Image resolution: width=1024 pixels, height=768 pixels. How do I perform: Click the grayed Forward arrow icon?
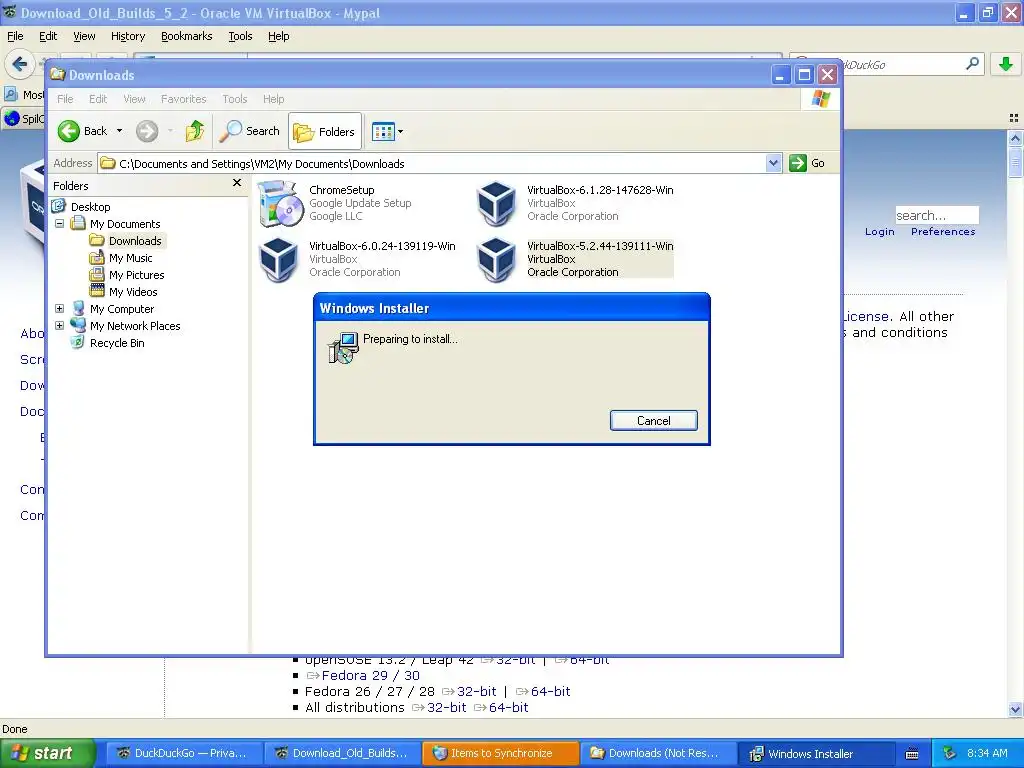pos(147,131)
